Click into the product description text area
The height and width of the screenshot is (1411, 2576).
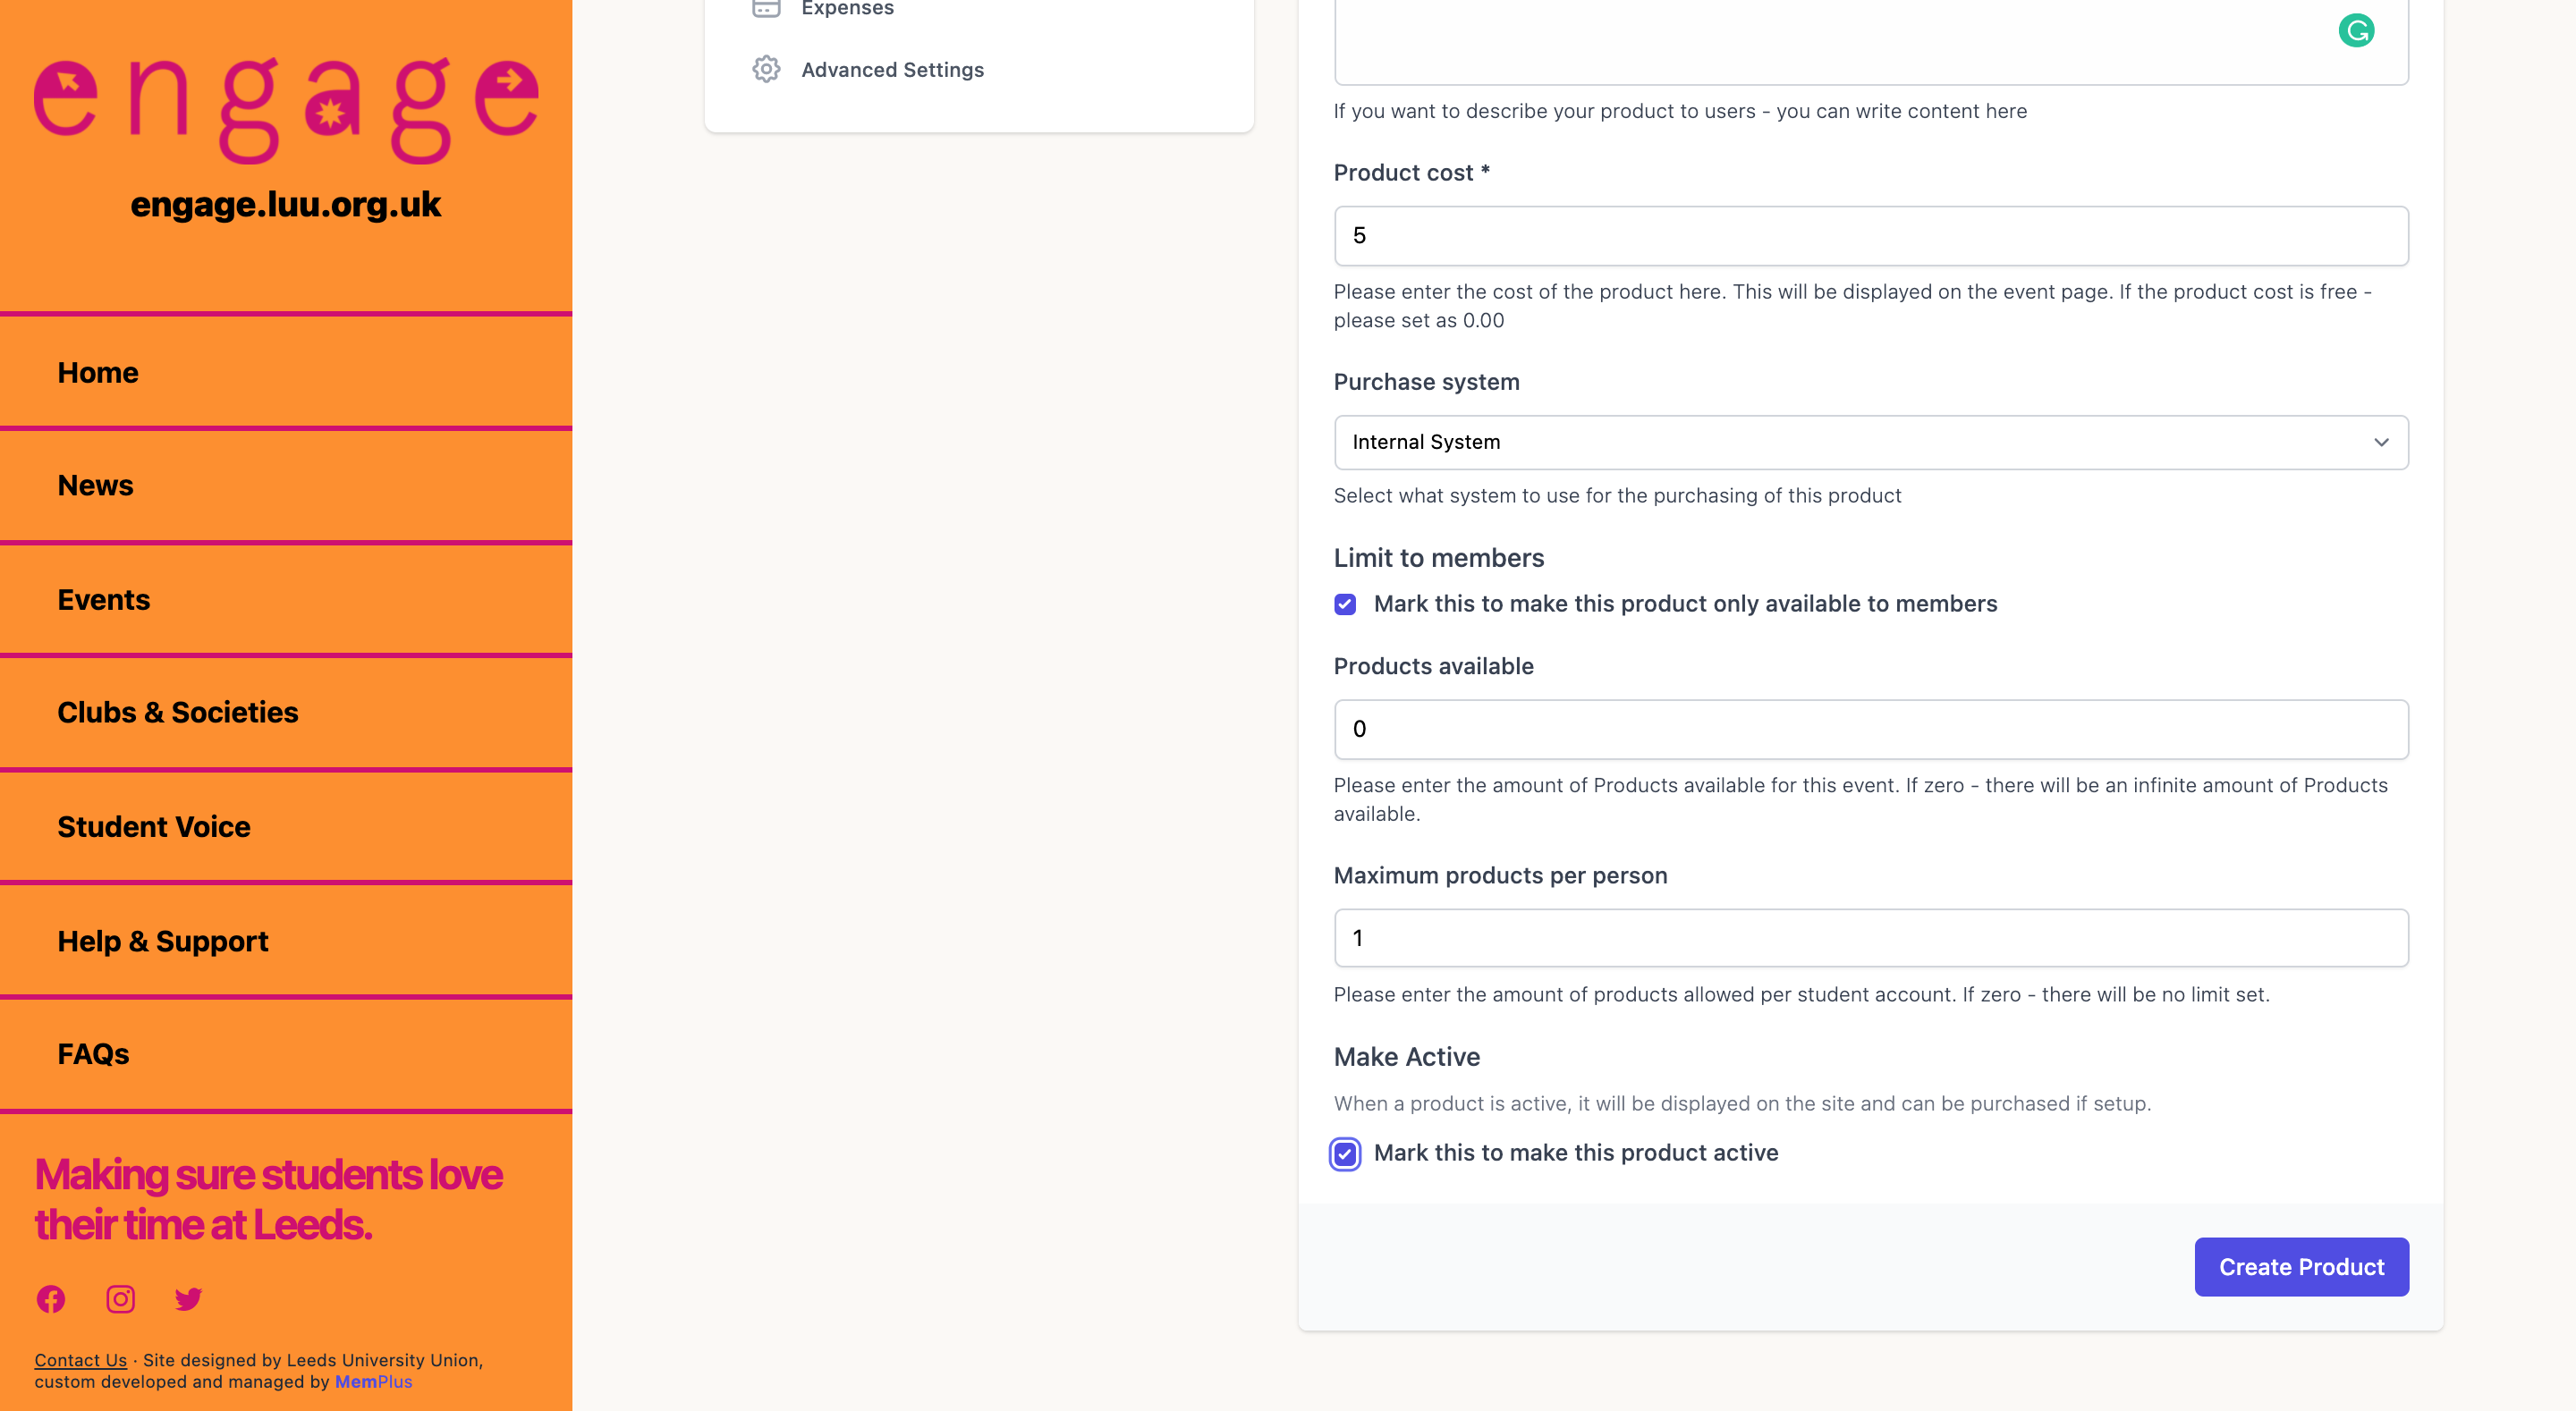(1871, 40)
